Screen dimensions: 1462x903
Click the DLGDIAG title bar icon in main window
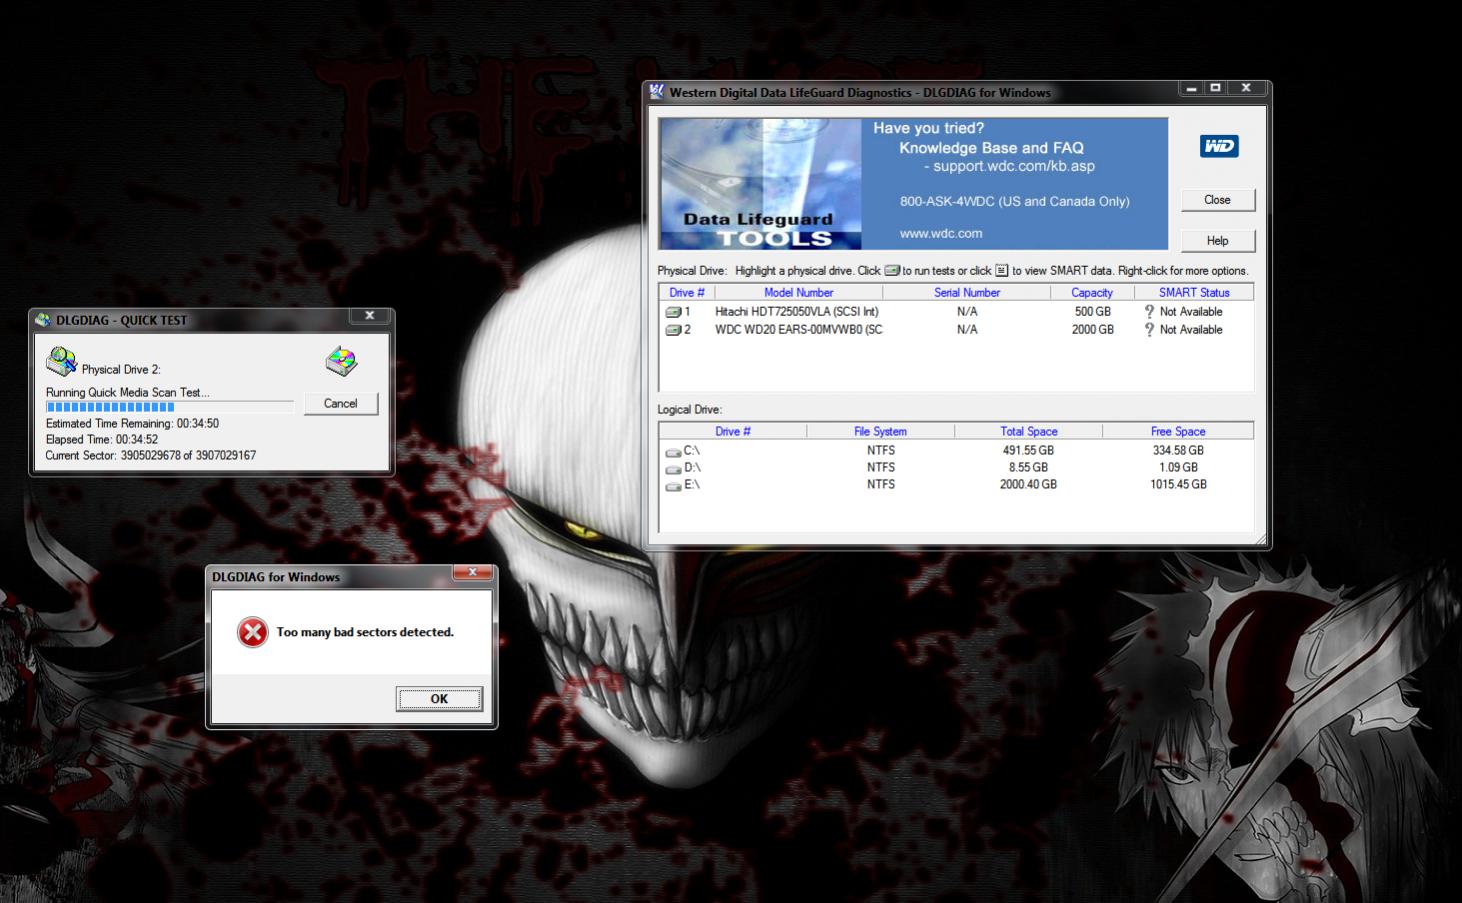coord(657,92)
